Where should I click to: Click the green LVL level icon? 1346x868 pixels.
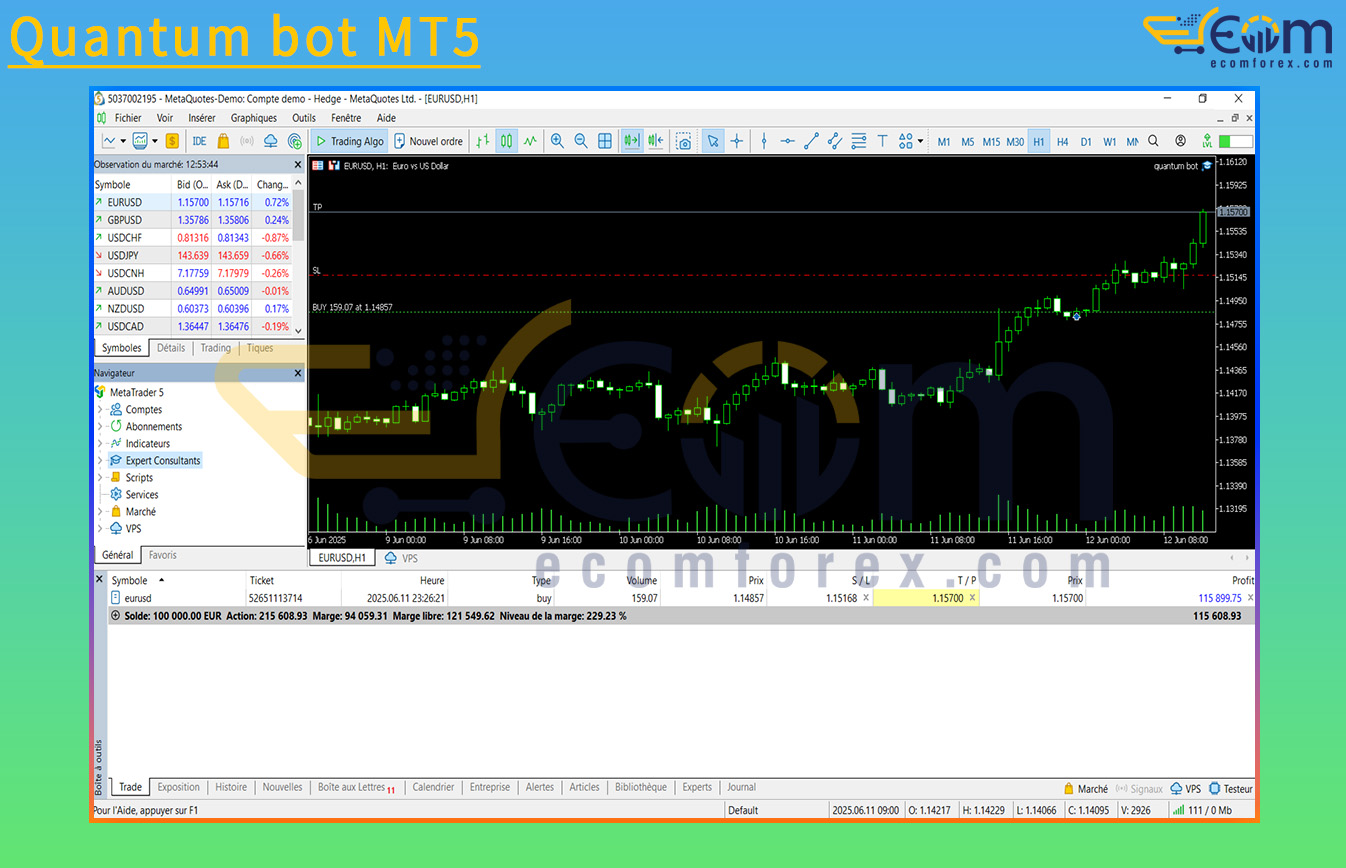pos(1208,141)
